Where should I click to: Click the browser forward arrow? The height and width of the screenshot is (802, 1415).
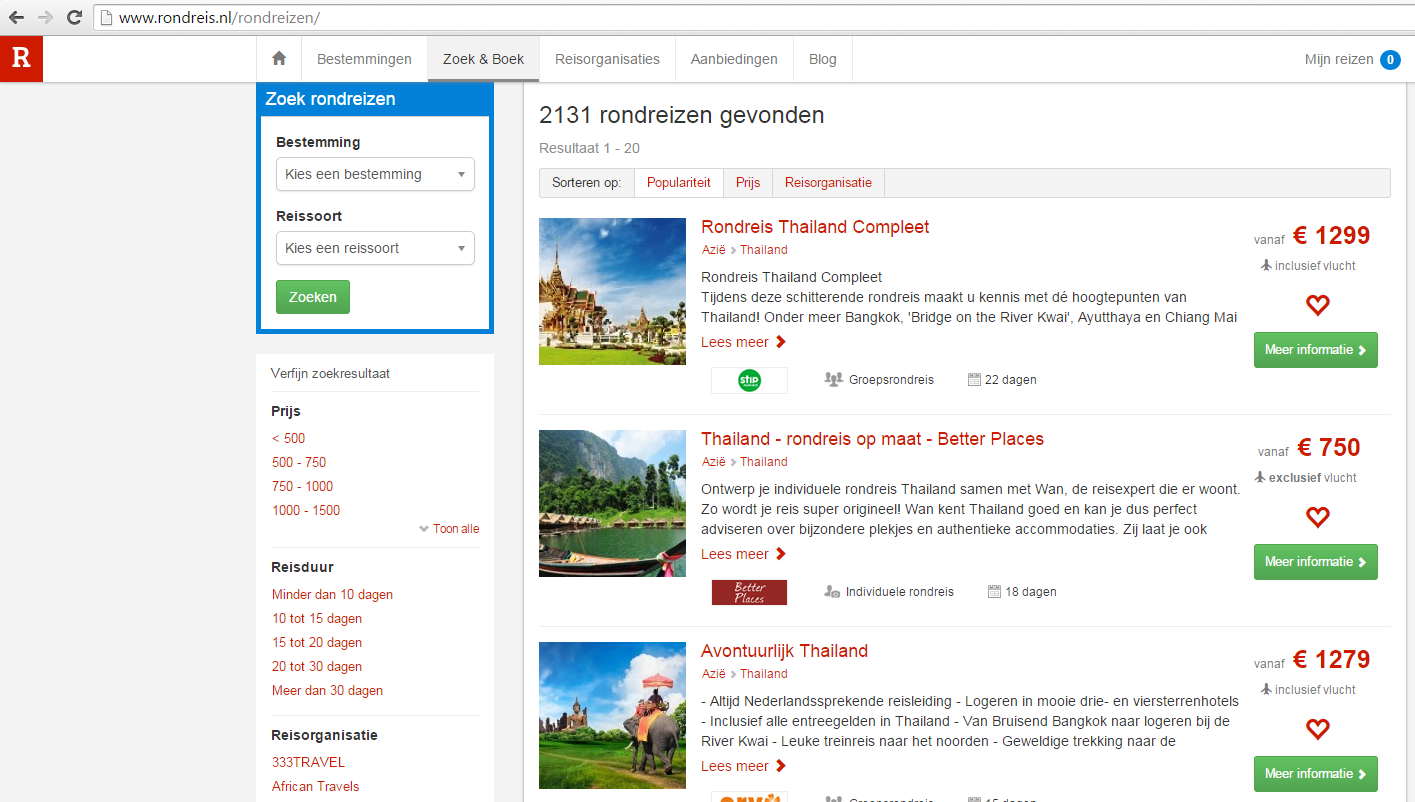(x=46, y=17)
